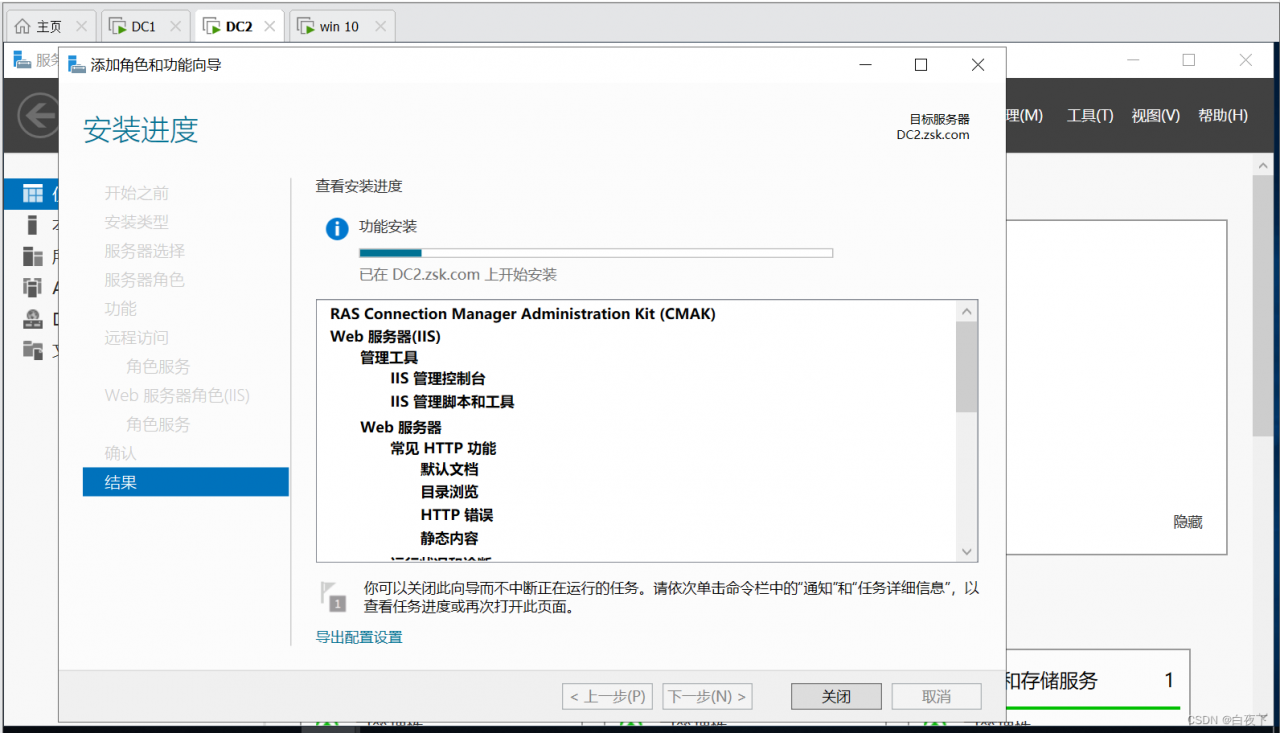The height and width of the screenshot is (733, 1280).
Task: Click the wizard icon in the 添加角色和功能向导 title bar
Action: coord(76,63)
